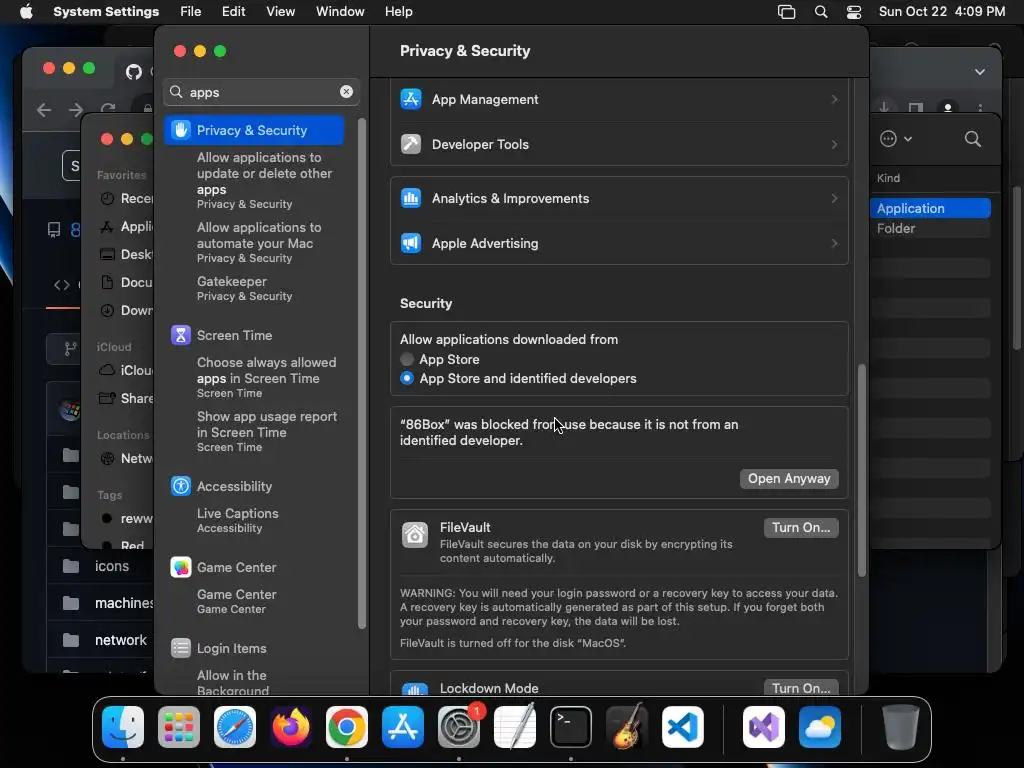This screenshot has height=768, width=1024.
Task: Click the Analytics & Improvements chart icon
Action: [x=410, y=199]
